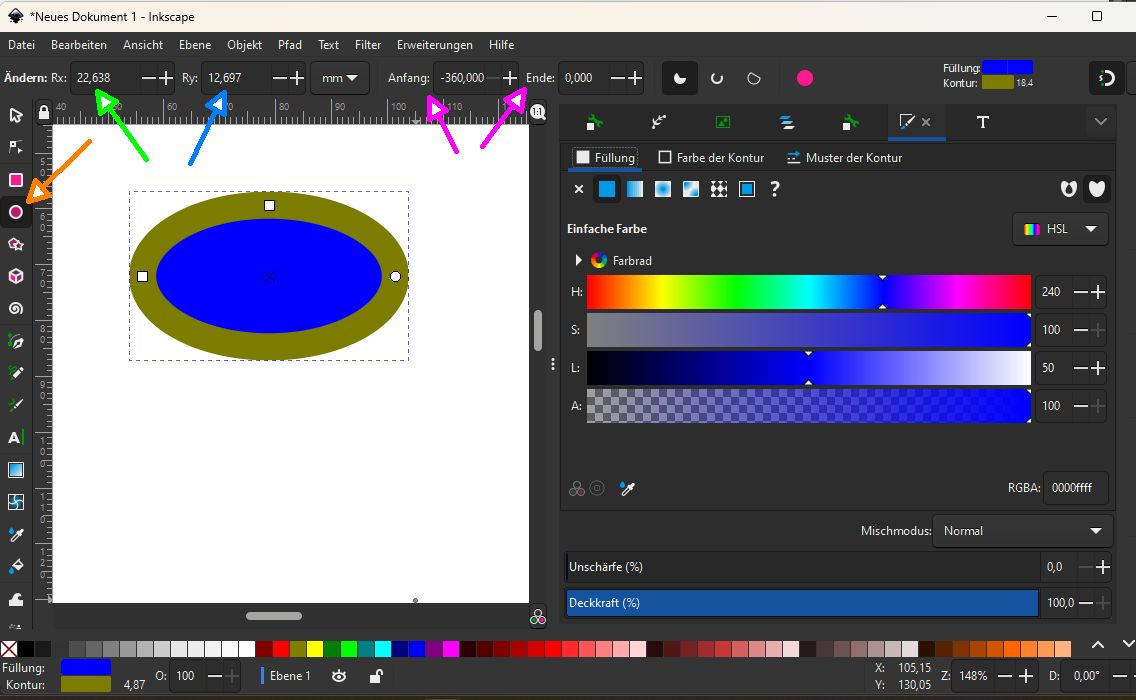Close the fill and stroke panel tab
1136x700 pixels.
tap(926, 122)
